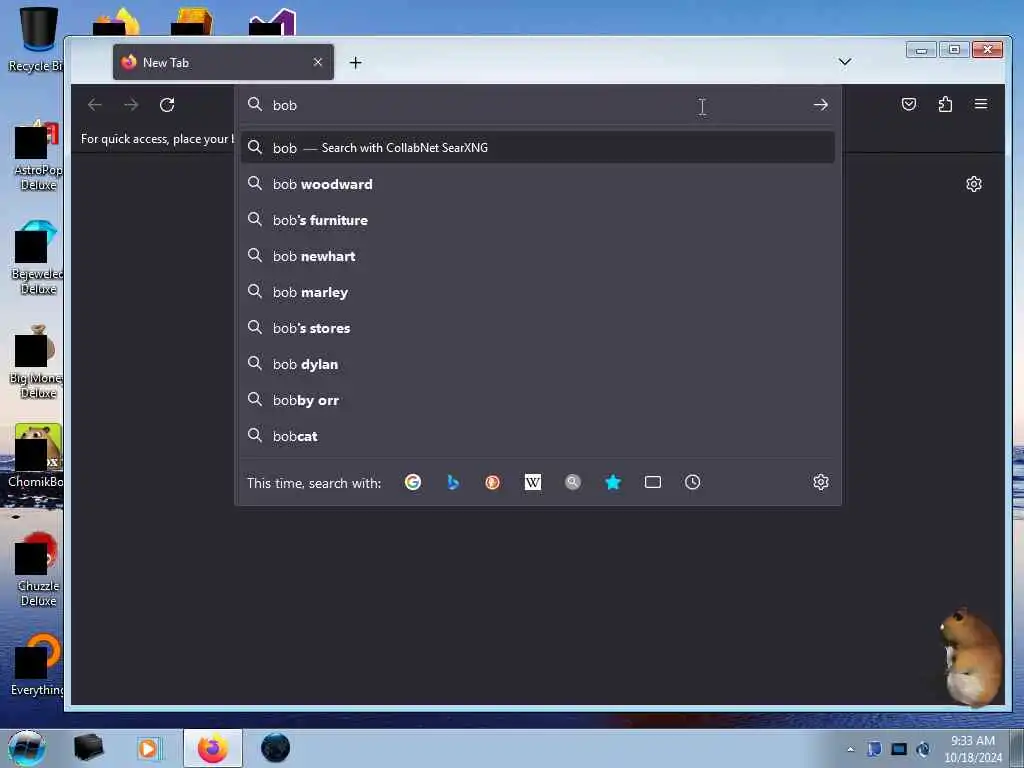The image size is (1024, 768).
Task: Click suggestion 'bobby orr'
Action: click(x=537, y=400)
